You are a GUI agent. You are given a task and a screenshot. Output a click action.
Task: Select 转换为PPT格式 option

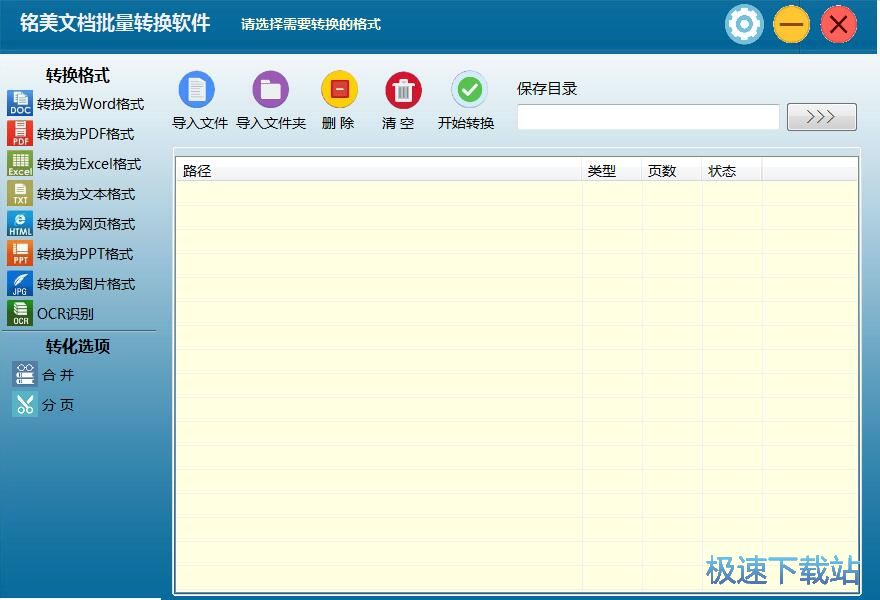tap(85, 254)
